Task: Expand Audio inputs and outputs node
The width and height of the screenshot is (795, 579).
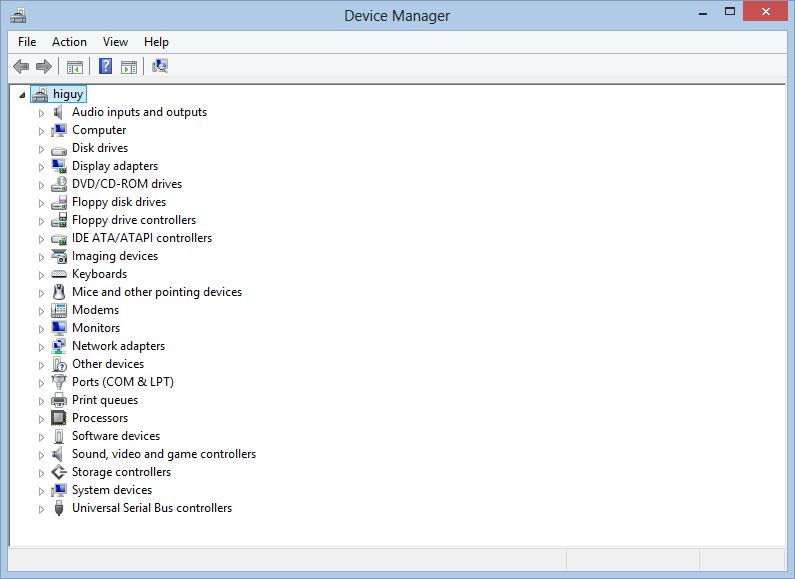Action: (41, 113)
